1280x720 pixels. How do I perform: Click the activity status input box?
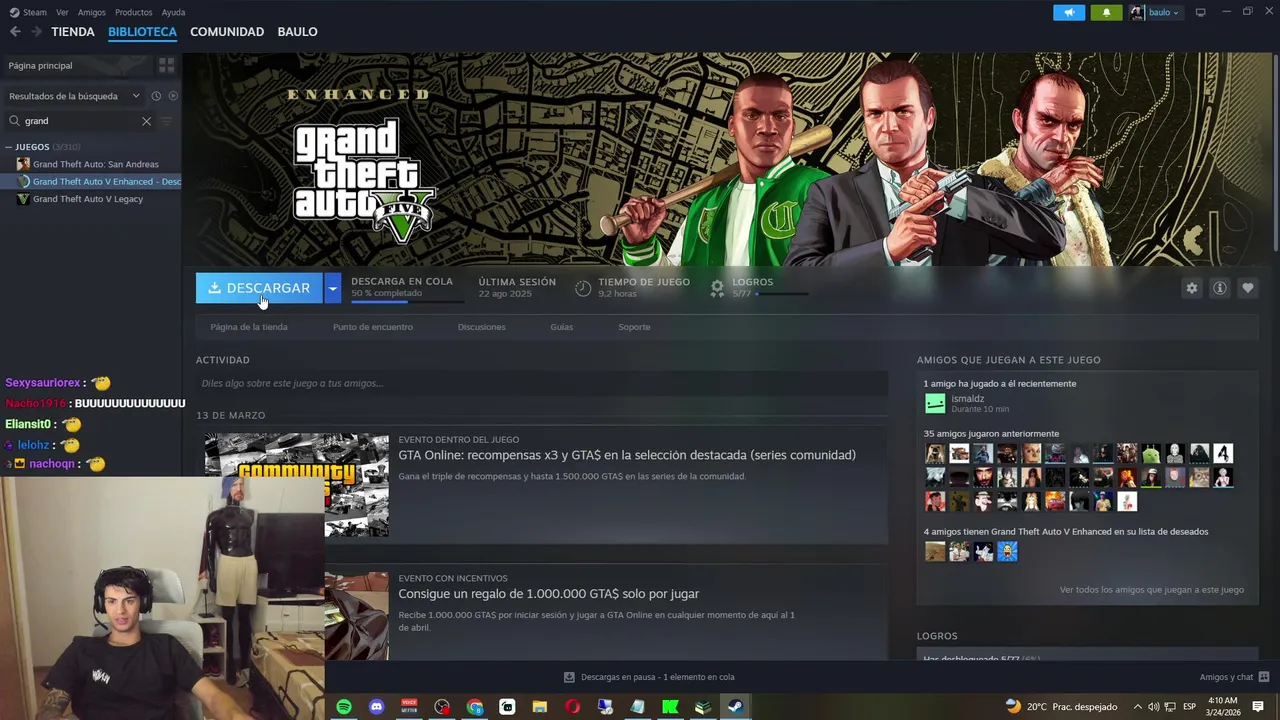click(x=541, y=383)
